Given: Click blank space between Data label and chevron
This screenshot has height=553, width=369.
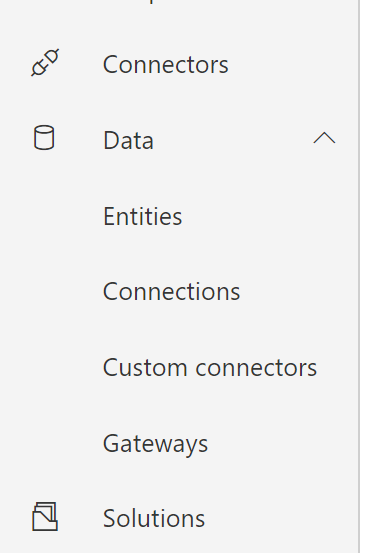Looking at the screenshot, I should 233,138.
